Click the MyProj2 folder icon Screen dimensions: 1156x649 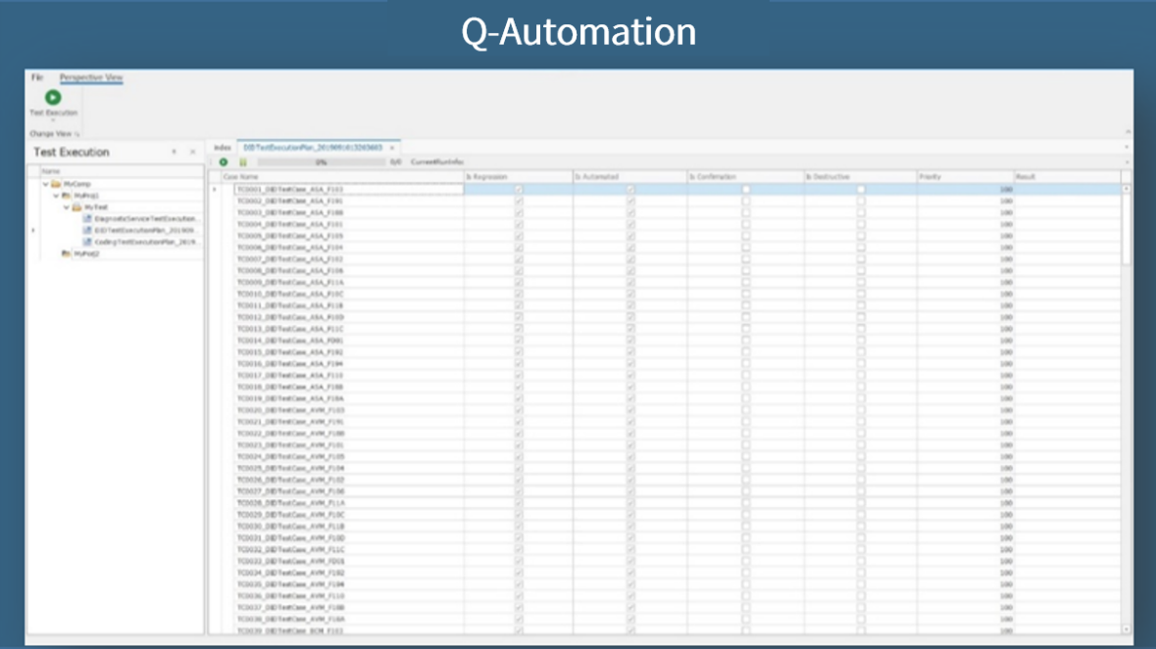(x=66, y=254)
